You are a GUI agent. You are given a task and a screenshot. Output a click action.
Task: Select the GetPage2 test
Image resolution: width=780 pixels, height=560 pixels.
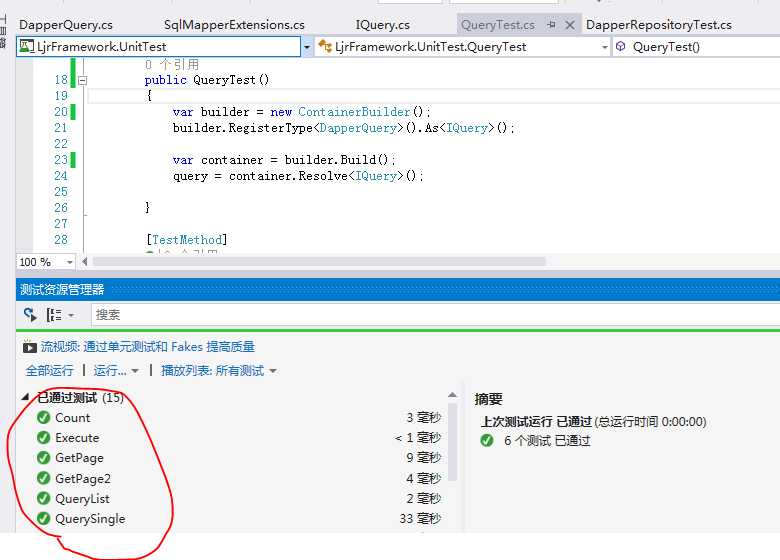point(83,478)
